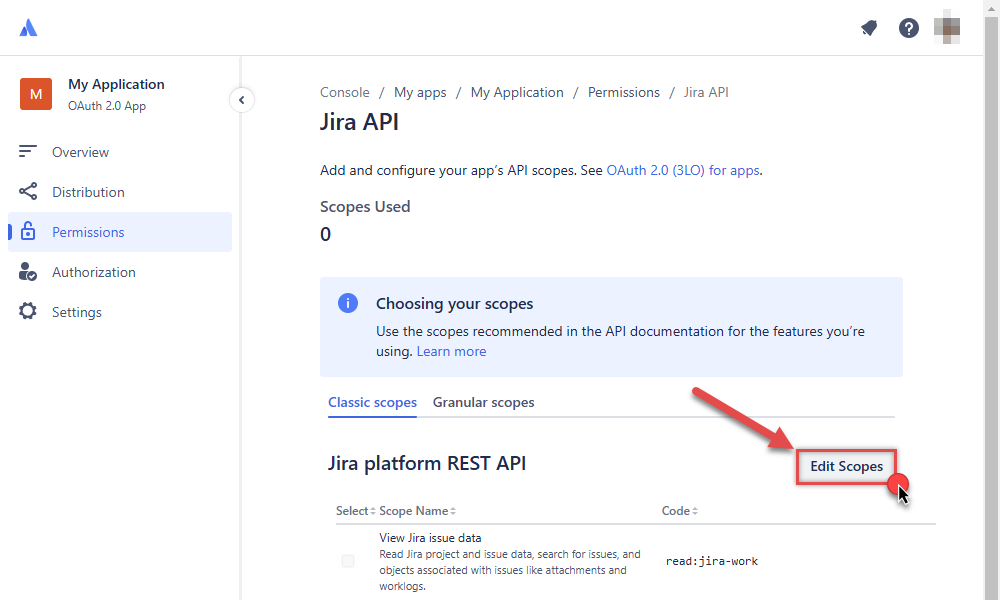Open the help question mark icon
Image resolution: width=1000 pixels, height=600 pixels.
(909, 27)
